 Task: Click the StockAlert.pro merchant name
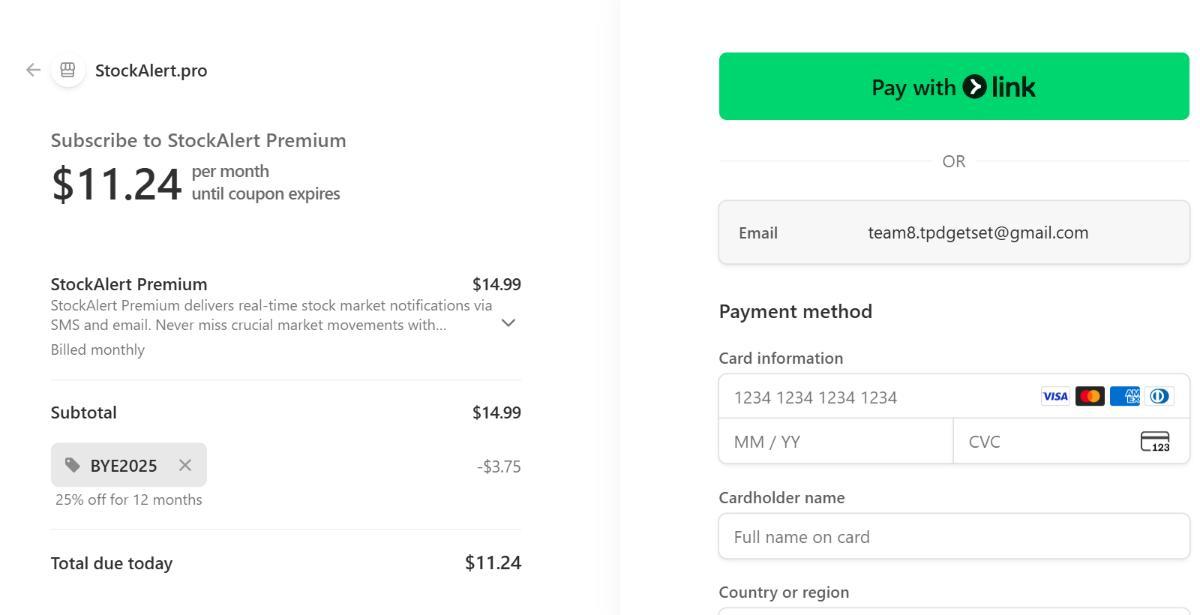(151, 70)
